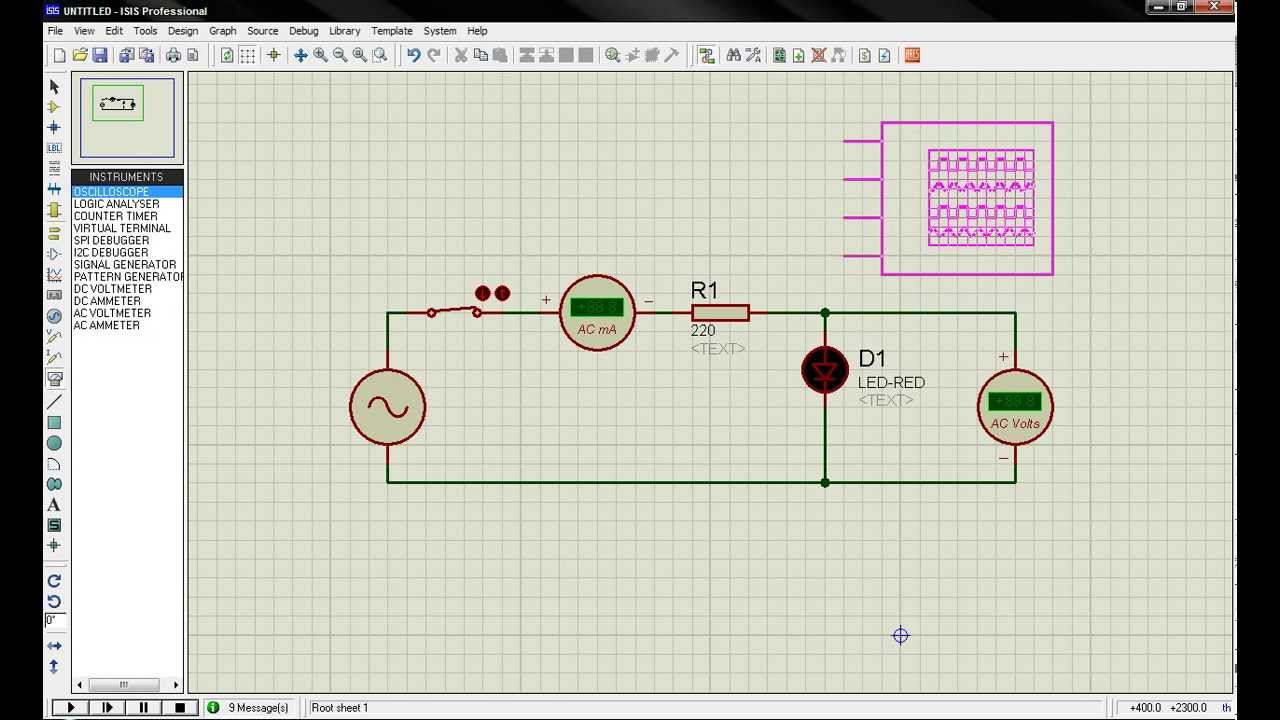1280x720 pixels.
Task: Step the simulation forward
Action: (107, 707)
